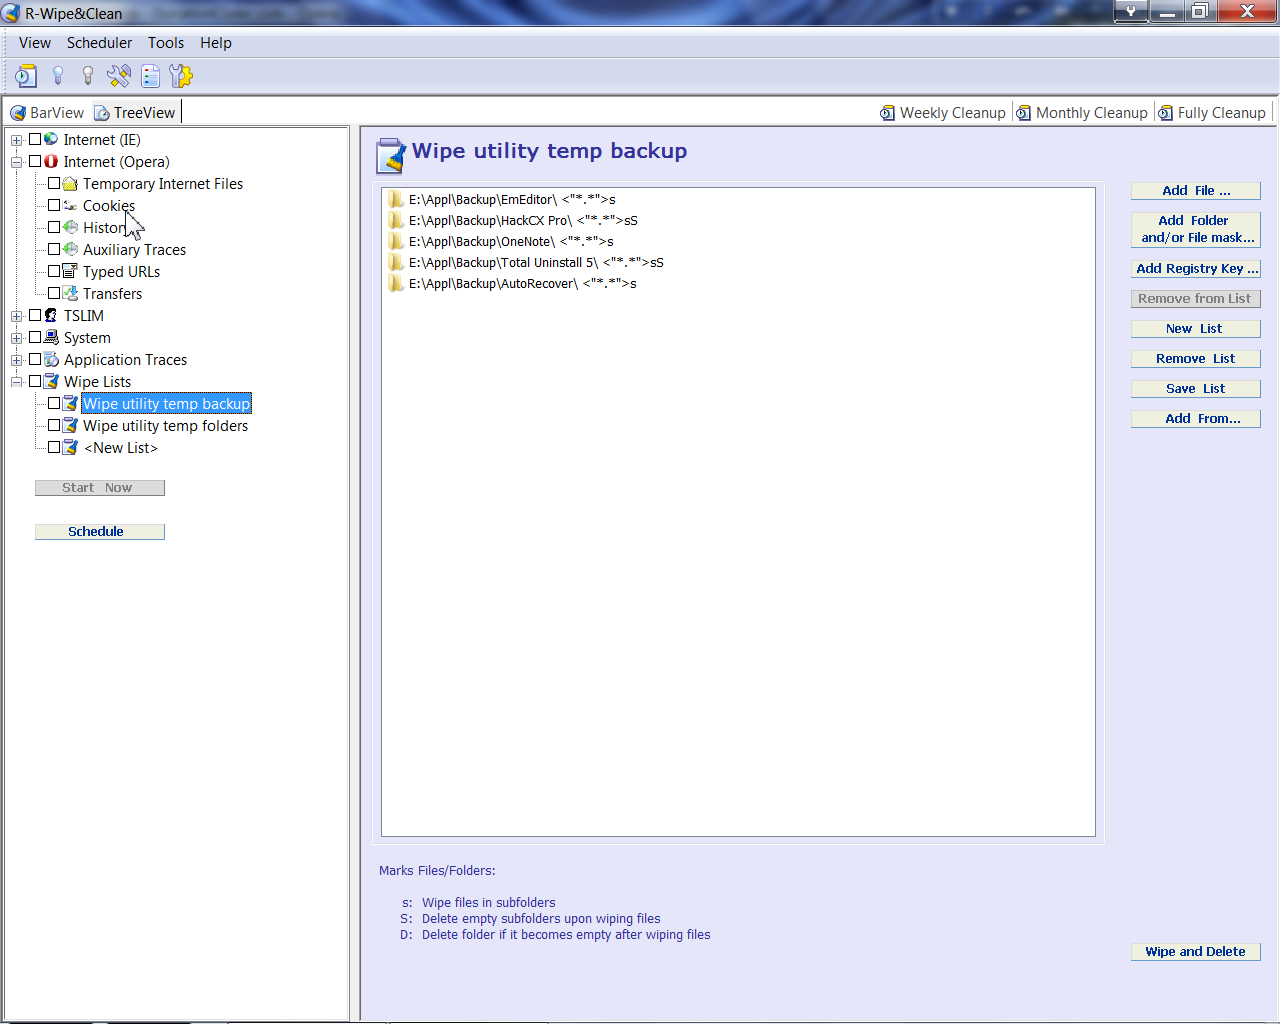Check the Wipe utility temp backup checkbox
The image size is (1280, 1024).
[x=54, y=403]
